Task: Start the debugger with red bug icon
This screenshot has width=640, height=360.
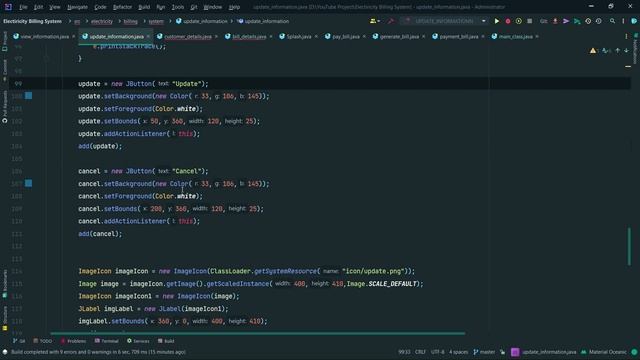Action: click(508, 21)
